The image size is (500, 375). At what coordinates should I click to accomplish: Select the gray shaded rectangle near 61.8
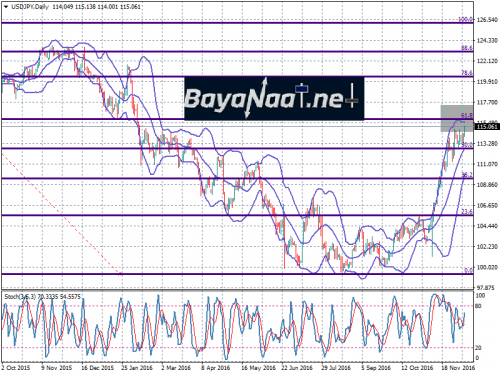(x=457, y=118)
